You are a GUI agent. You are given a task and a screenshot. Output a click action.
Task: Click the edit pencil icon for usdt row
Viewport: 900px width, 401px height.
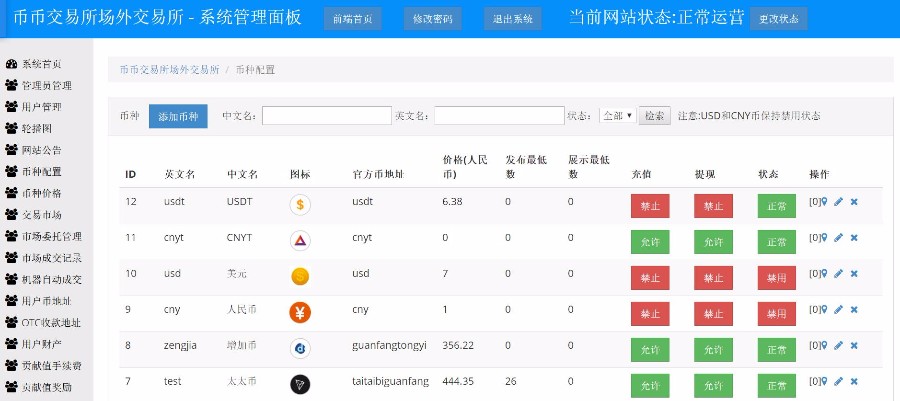838,202
